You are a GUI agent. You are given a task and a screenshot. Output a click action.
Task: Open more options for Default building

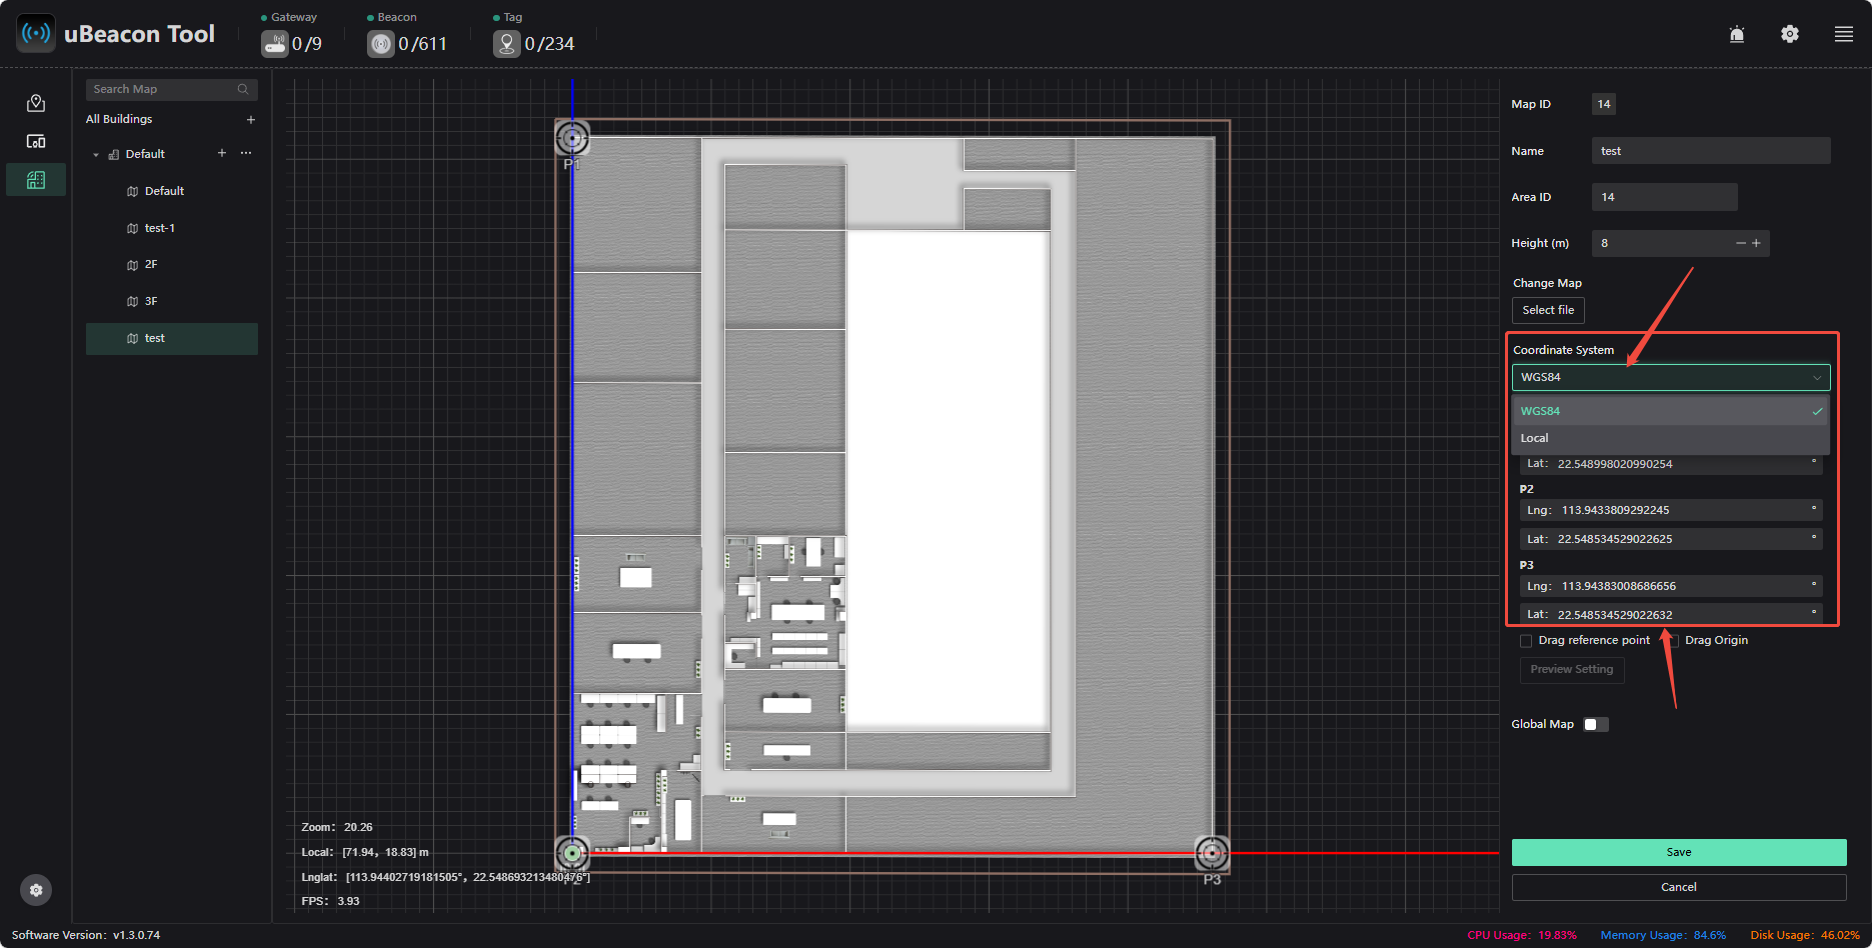(x=246, y=153)
